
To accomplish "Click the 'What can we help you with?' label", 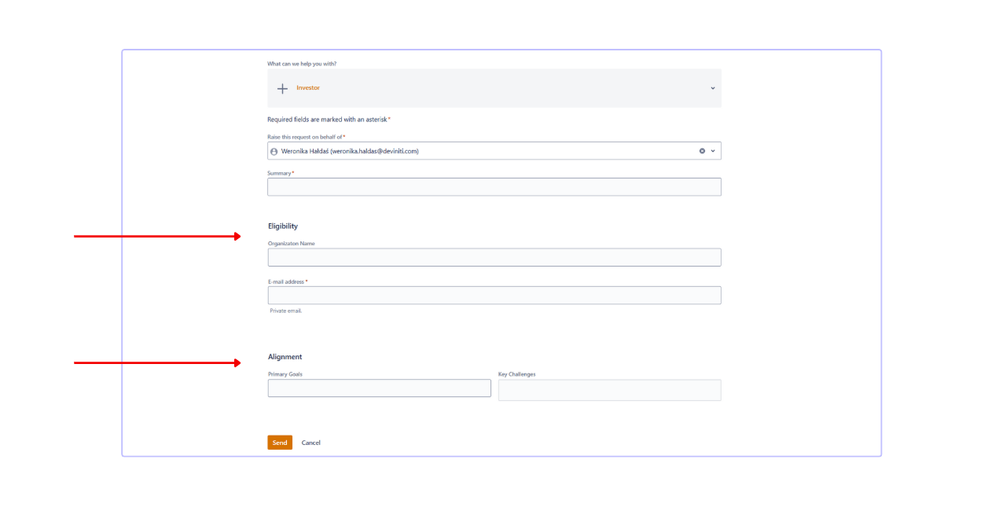I will coord(302,64).
